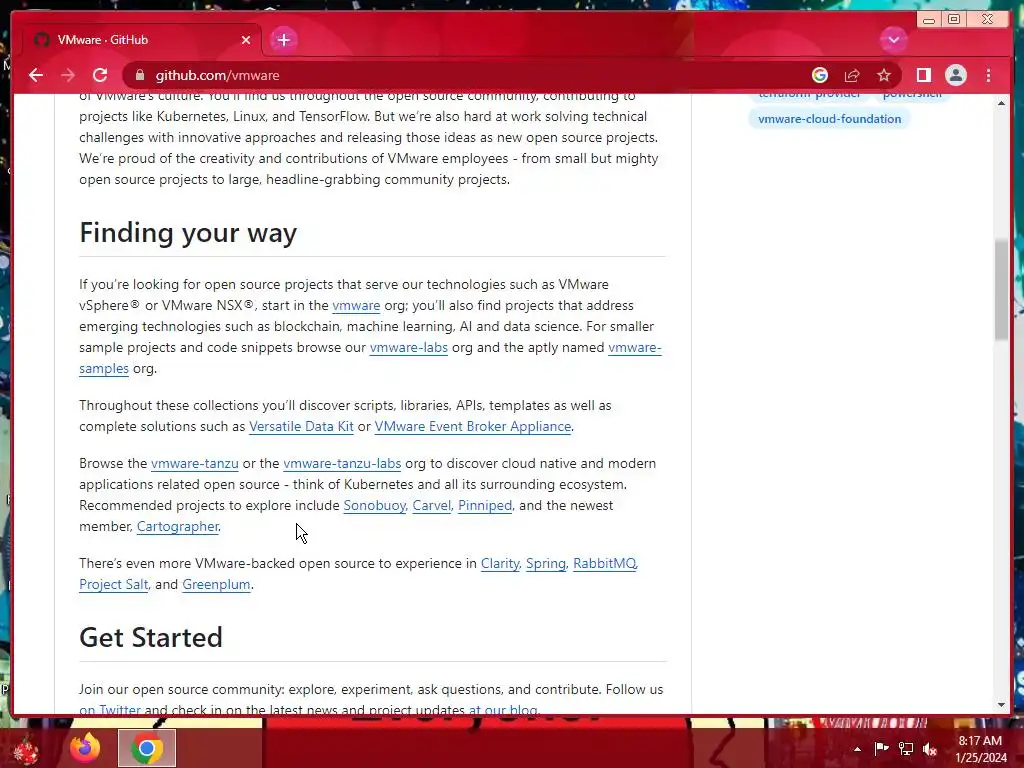Open the Cartographer link

coord(178,526)
